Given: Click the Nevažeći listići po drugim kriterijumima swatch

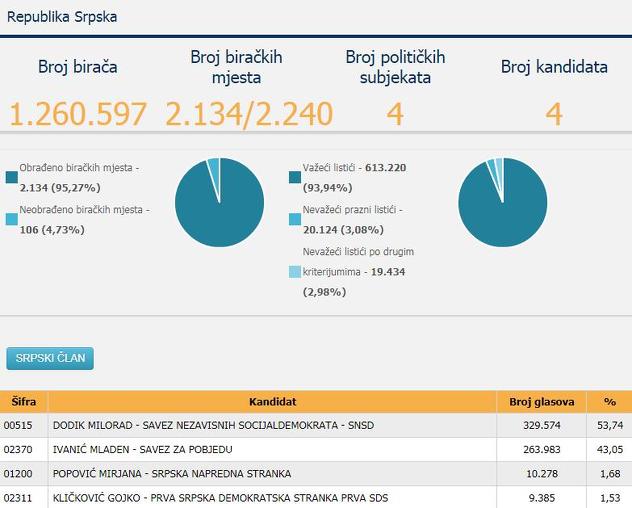Looking at the screenshot, I should pyautogui.click(x=295, y=272).
